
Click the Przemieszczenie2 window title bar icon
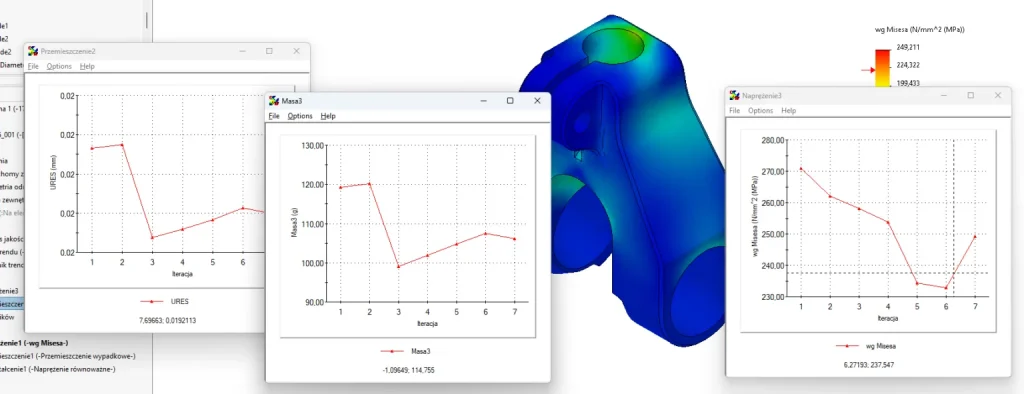coord(33,51)
